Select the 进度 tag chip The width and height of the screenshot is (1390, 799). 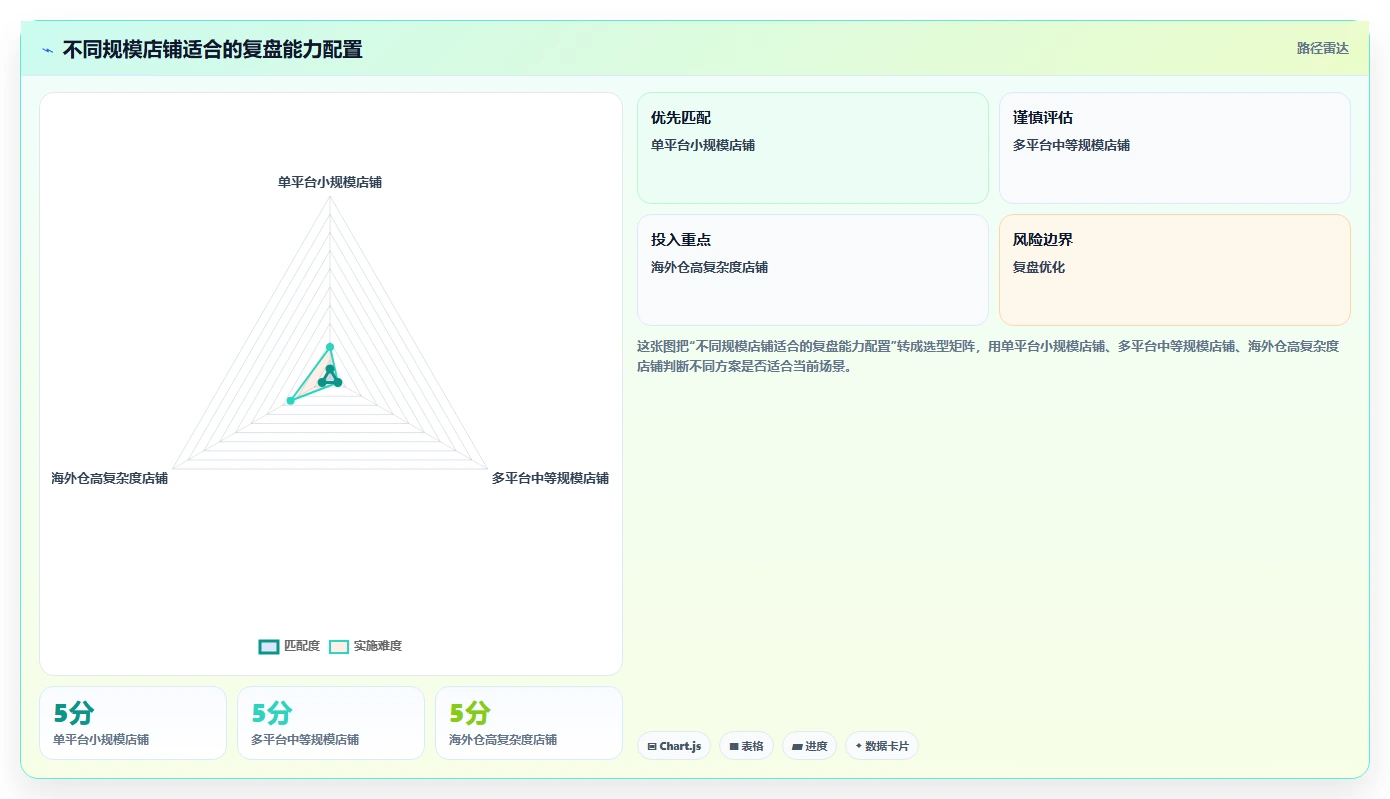[809, 746]
